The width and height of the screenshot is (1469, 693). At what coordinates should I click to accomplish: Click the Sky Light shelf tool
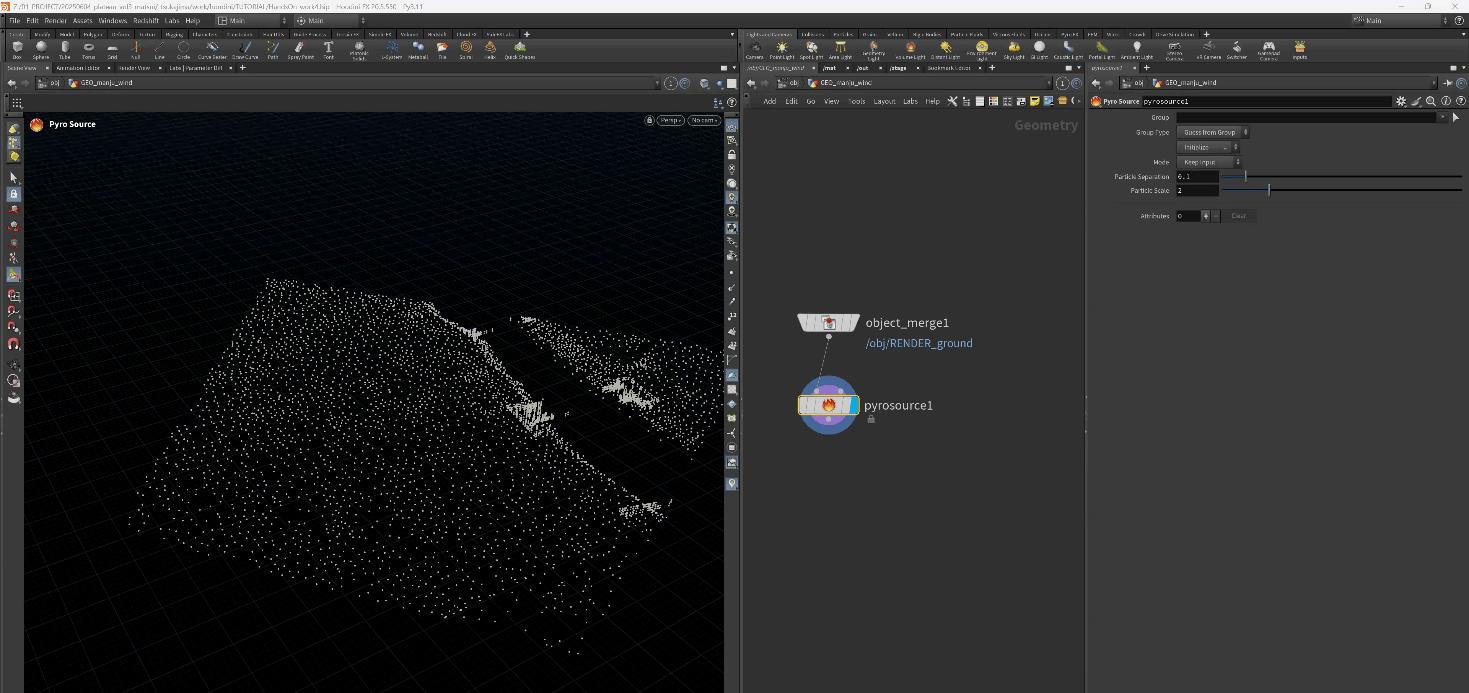pyautogui.click(x=1014, y=49)
